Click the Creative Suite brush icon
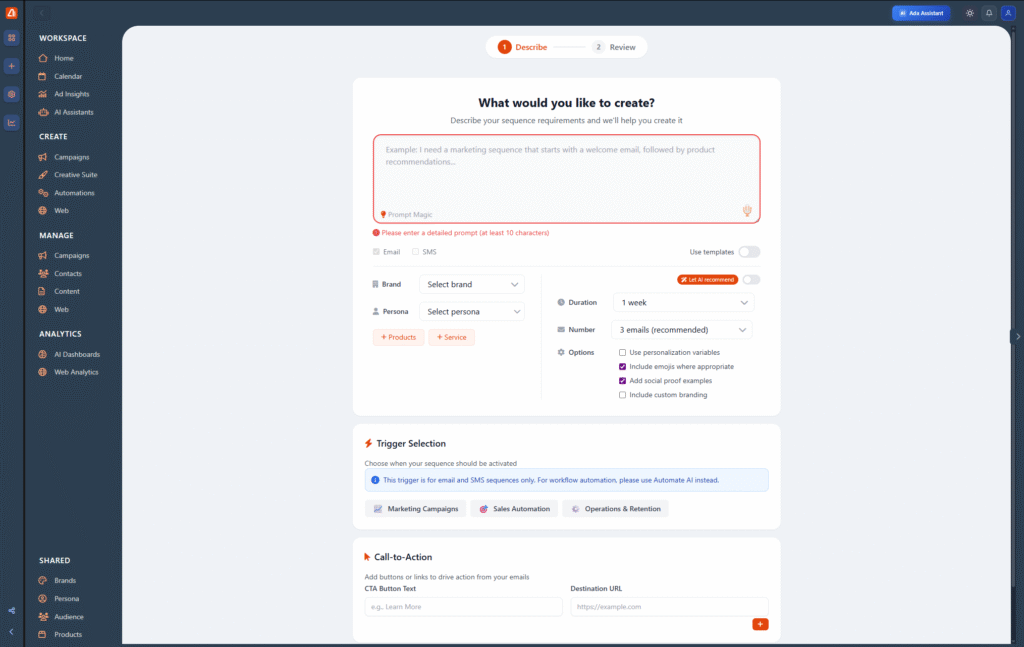This screenshot has height=647, width=1024. pyautogui.click(x=43, y=175)
